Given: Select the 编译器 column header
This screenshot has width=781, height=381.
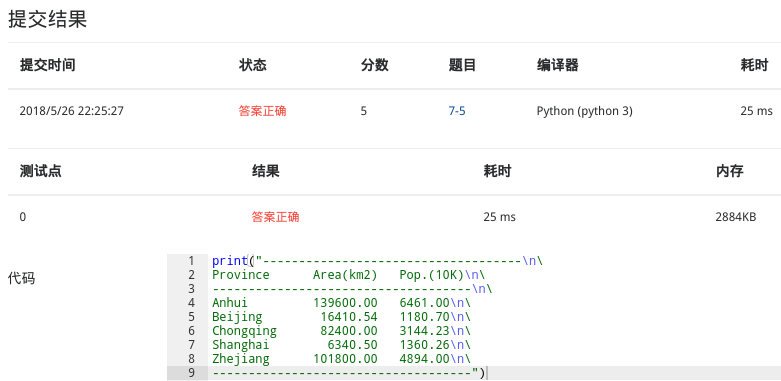Looking at the screenshot, I should tap(557, 65).
